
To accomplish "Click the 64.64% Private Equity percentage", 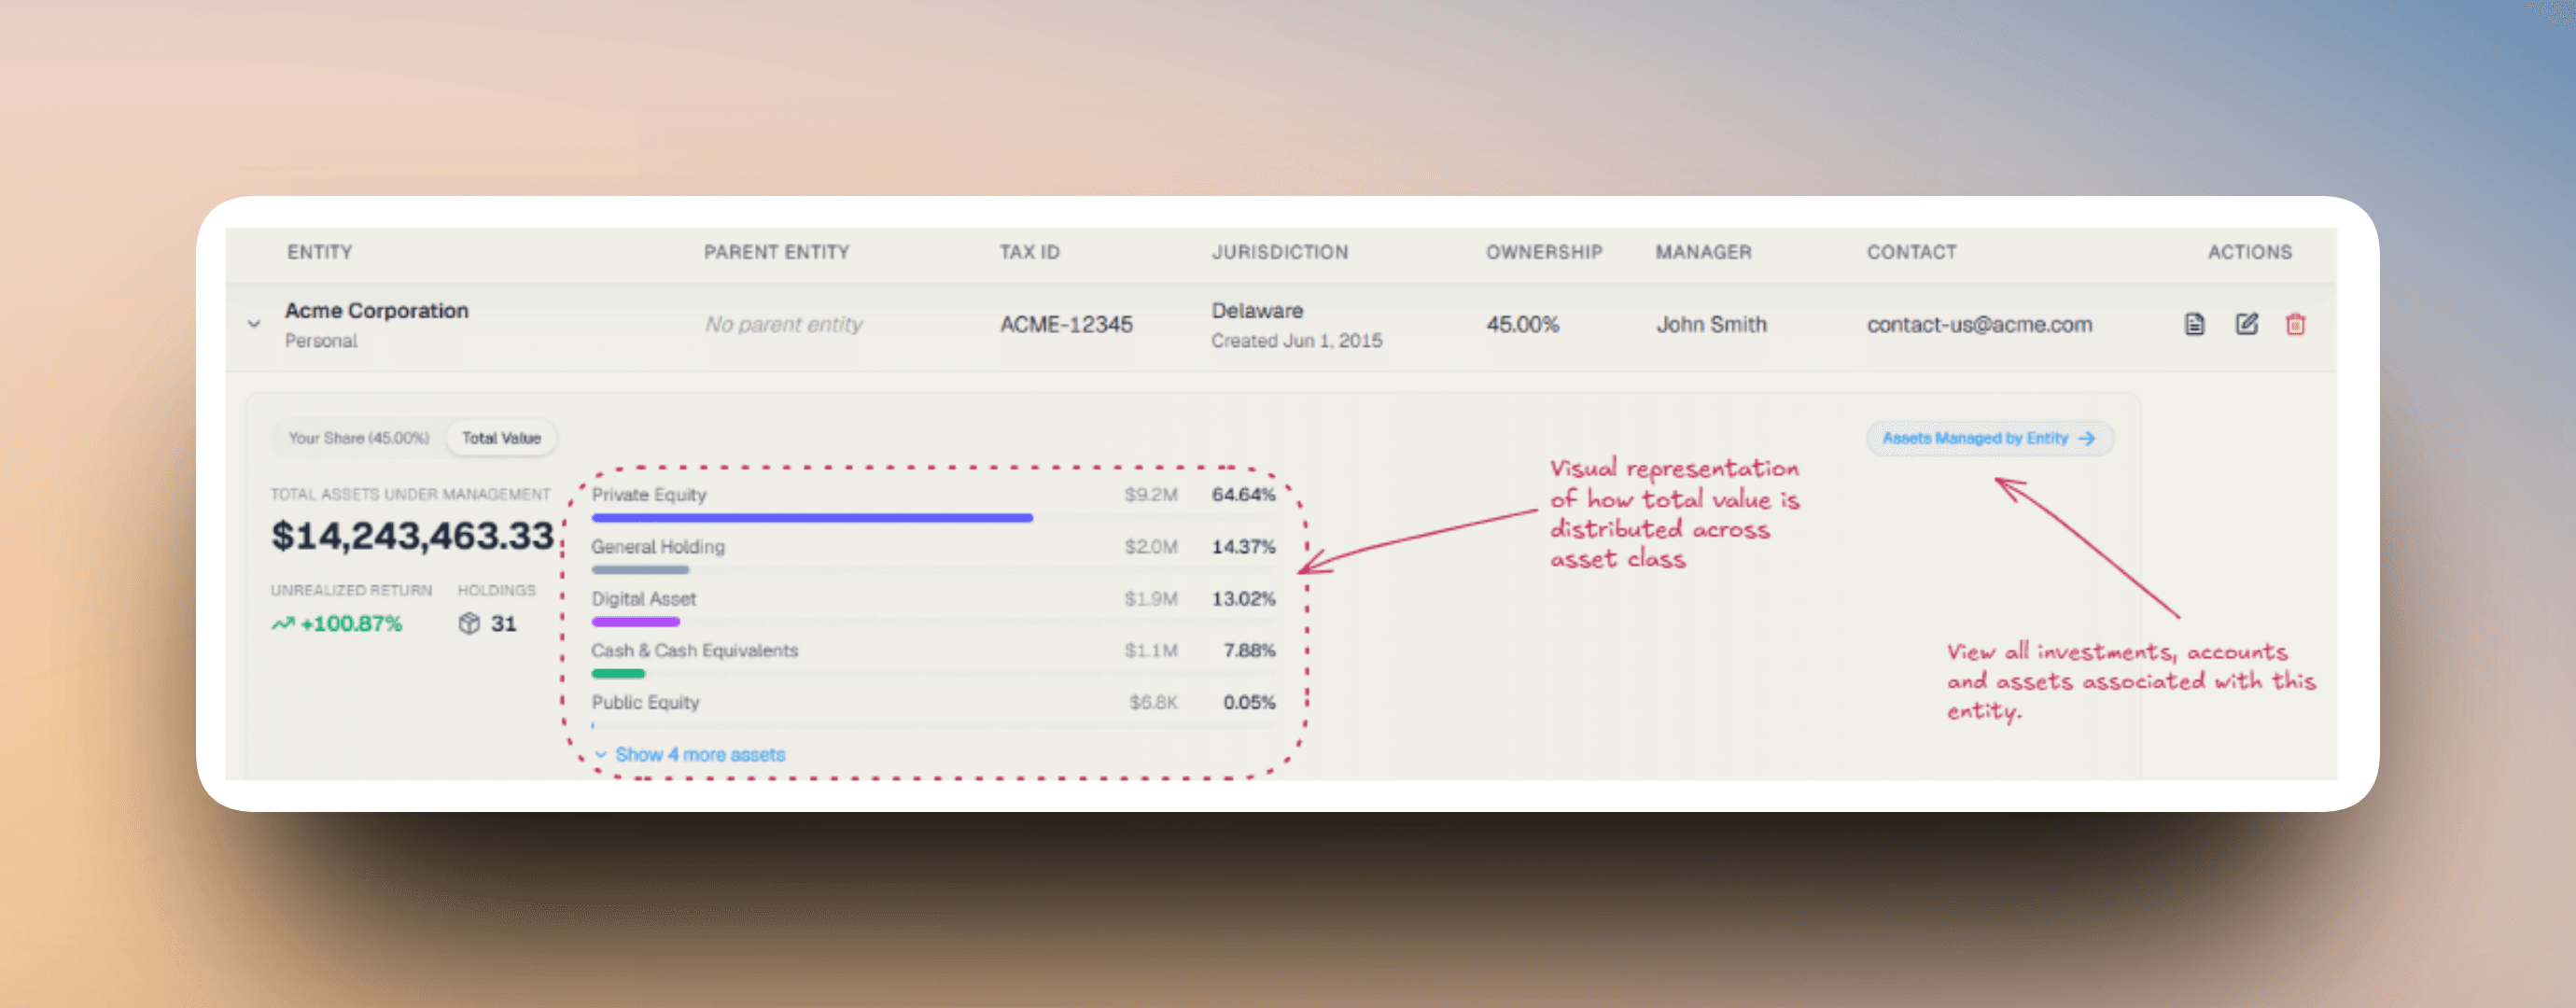I will coord(1243,495).
